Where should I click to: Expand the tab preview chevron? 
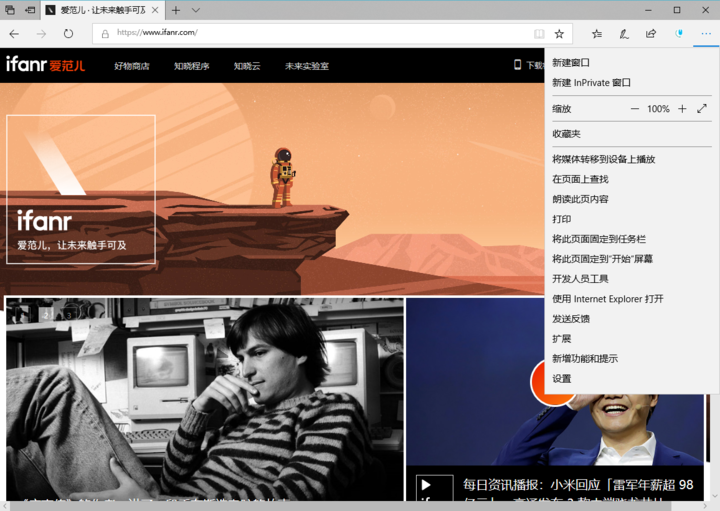[196, 10]
